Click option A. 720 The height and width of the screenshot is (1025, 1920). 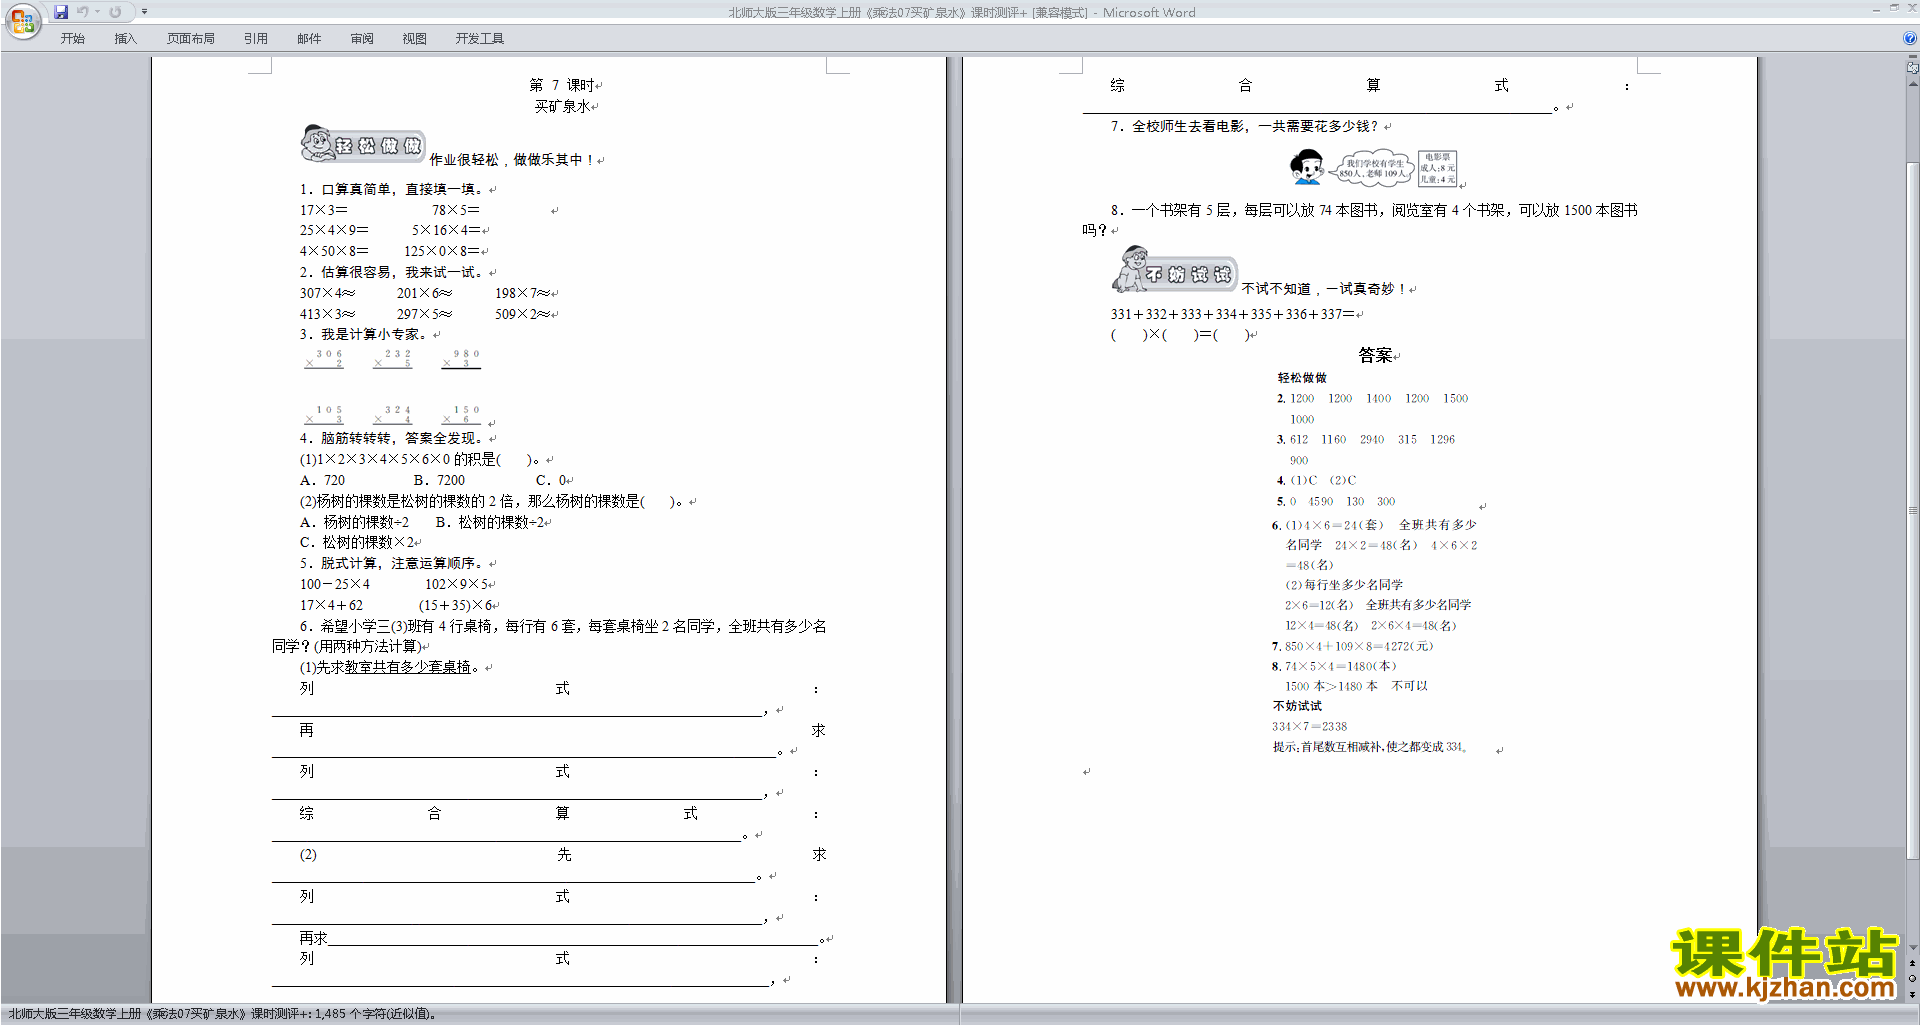[322, 480]
